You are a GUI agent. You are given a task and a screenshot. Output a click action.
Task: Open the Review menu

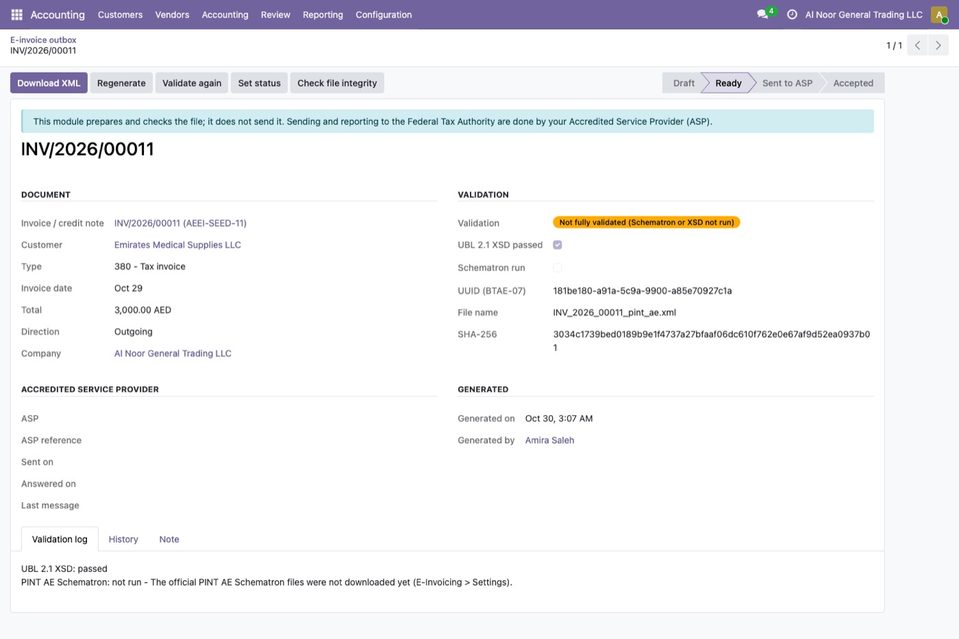point(275,15)
